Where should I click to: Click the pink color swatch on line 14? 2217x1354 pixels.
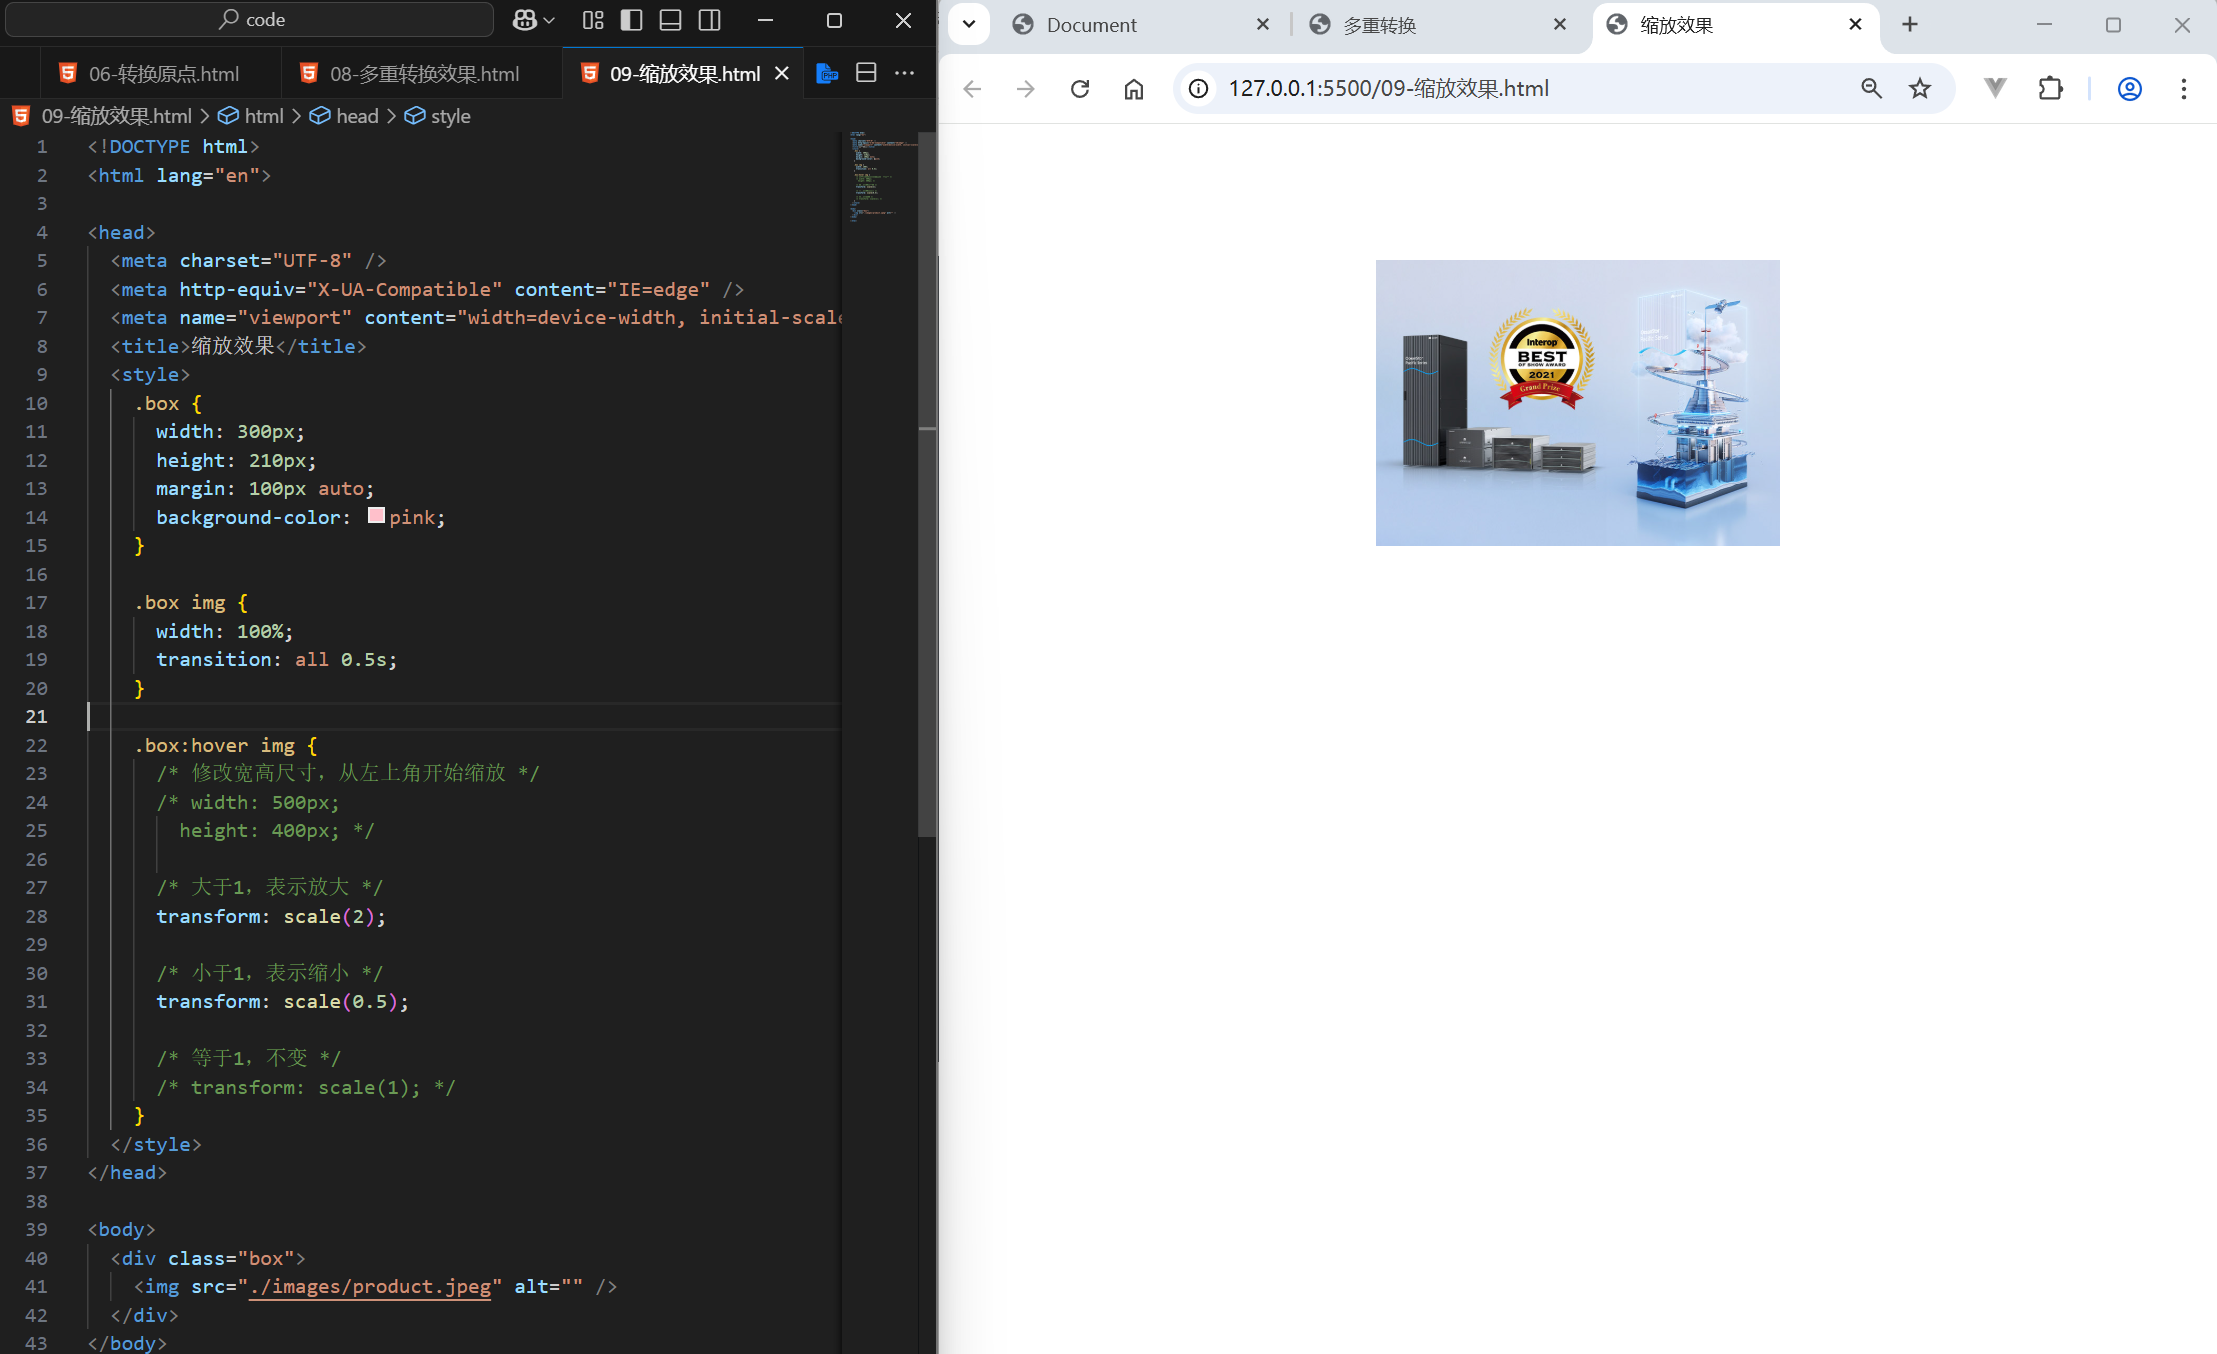[376, 515]
